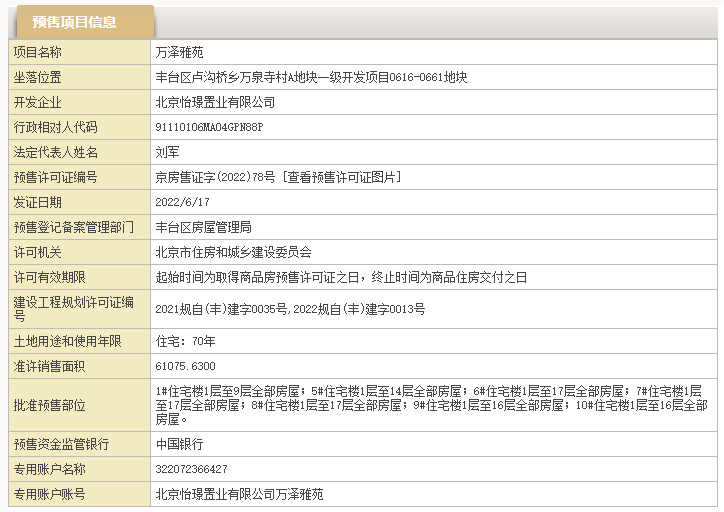
Task: Click developer name 北京怡璟置业有限公司 in 开发企业 row
Action: click(x=215, y=102)
